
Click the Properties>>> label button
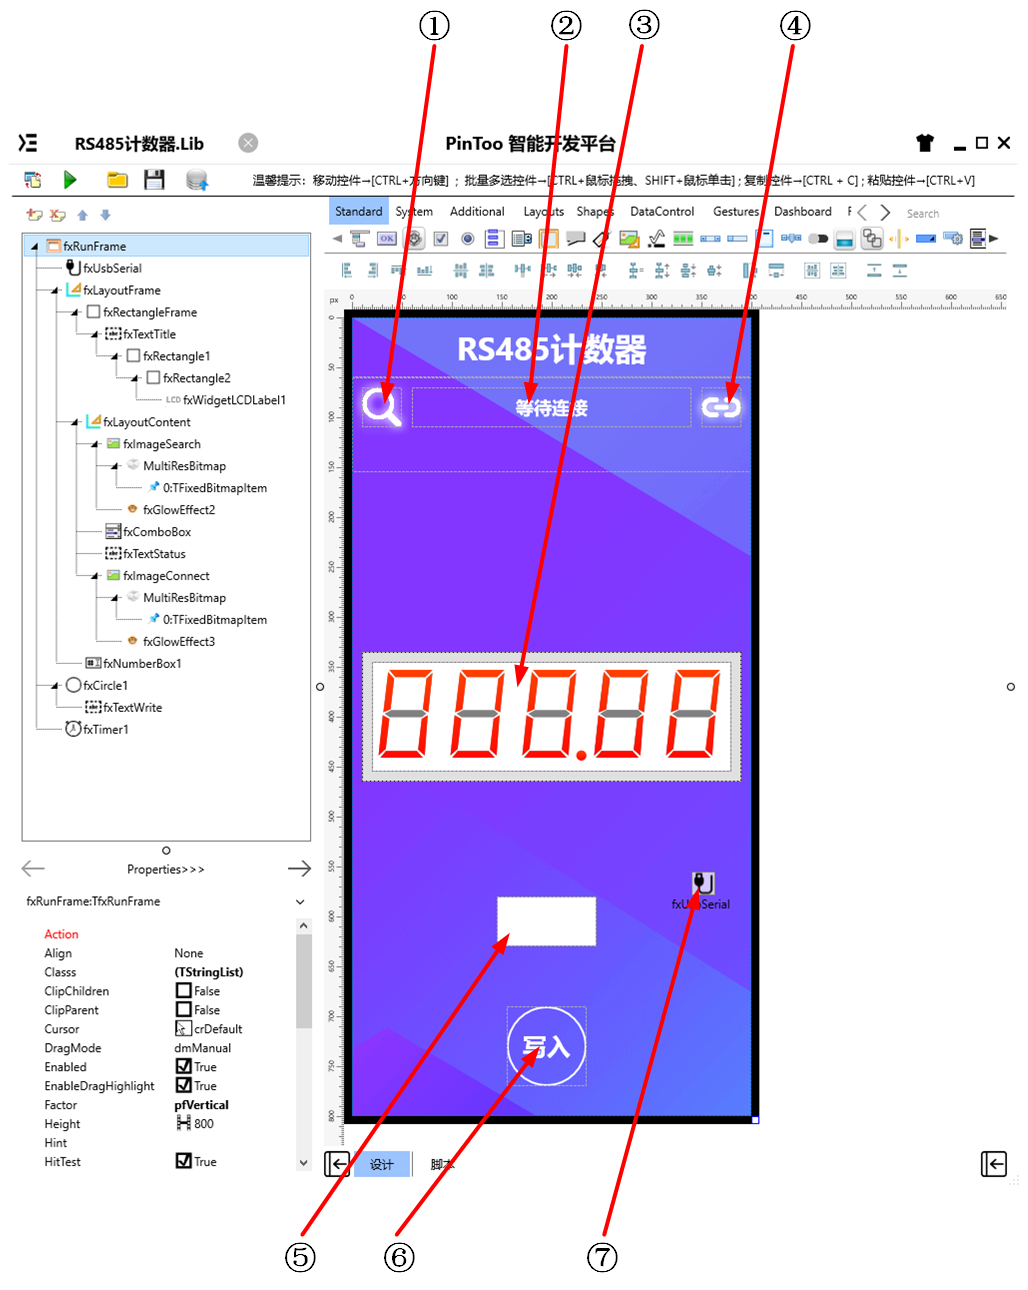coord(166,870)
